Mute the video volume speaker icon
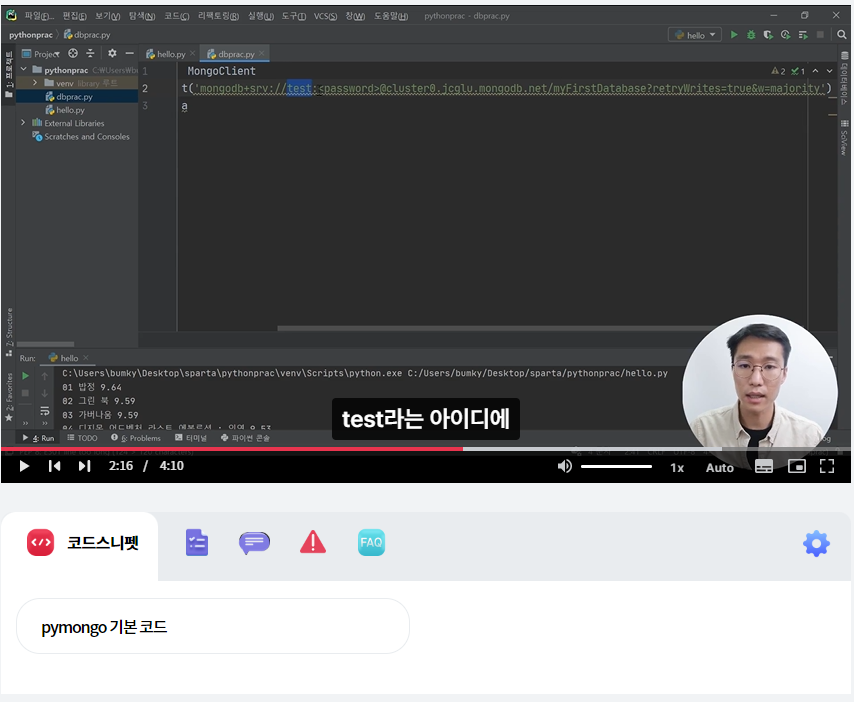 click(x=565, y=466)
